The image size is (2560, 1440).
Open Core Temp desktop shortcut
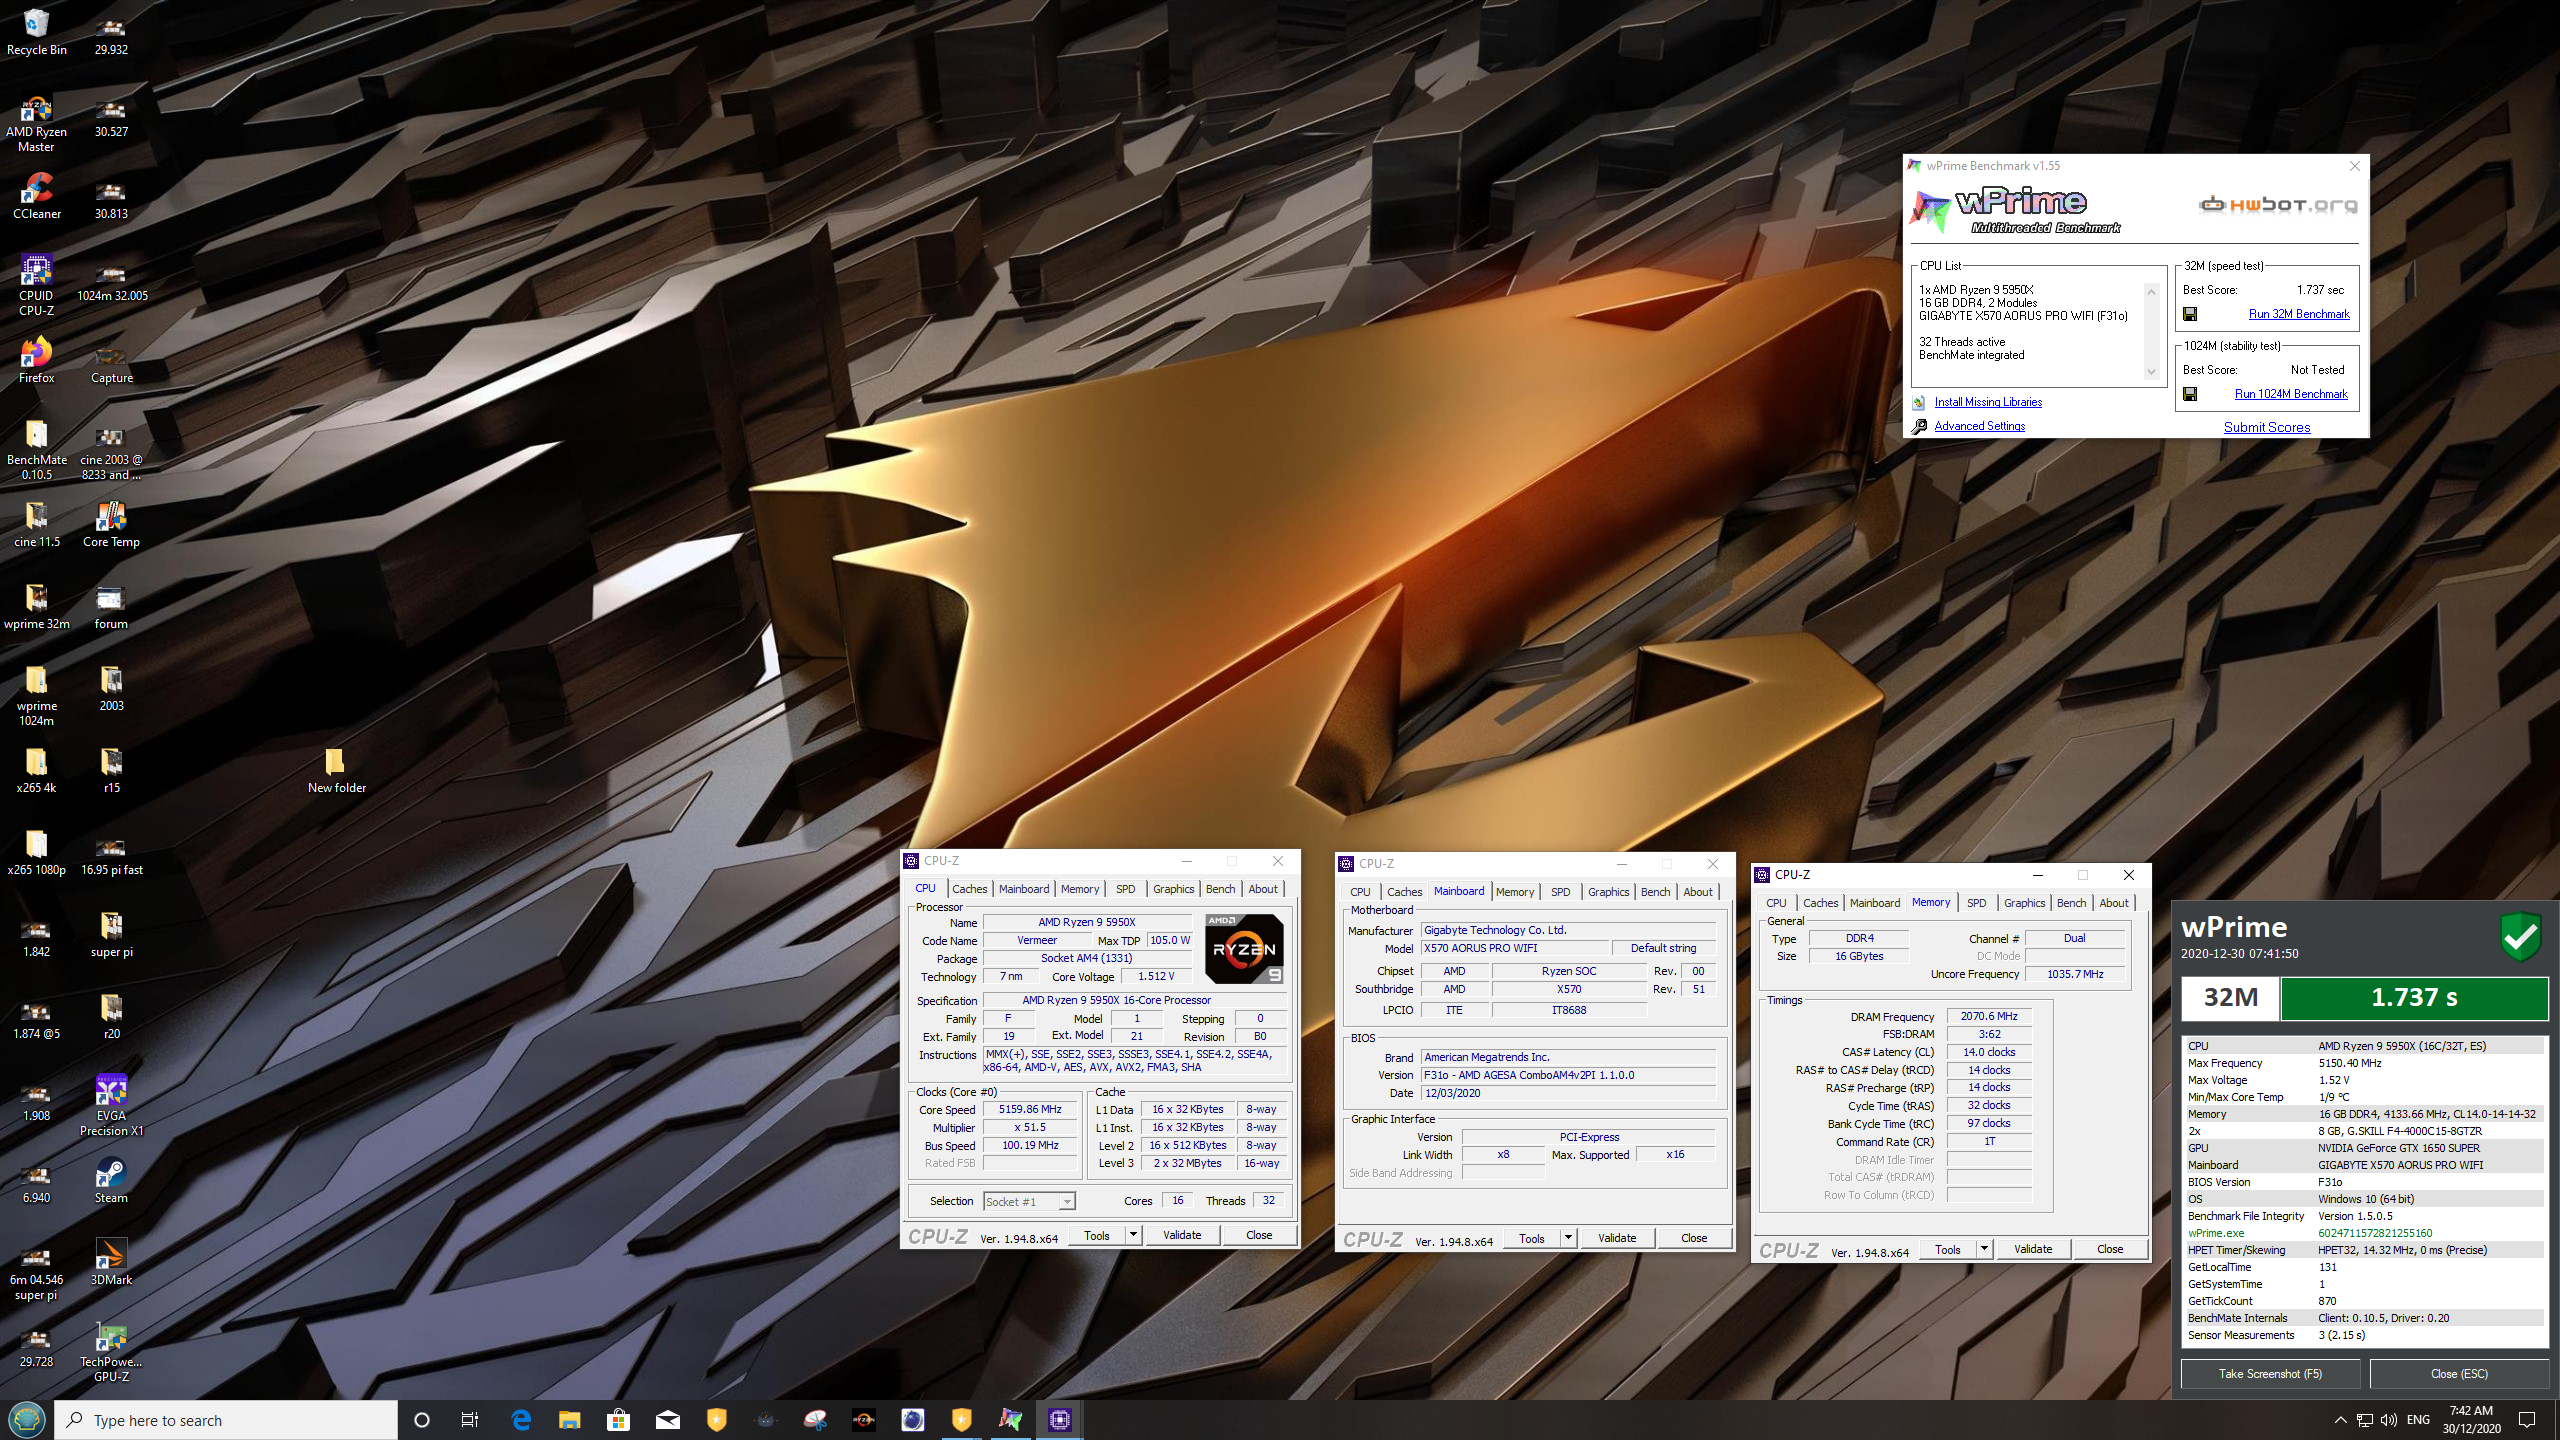click(x=111, y=523)
